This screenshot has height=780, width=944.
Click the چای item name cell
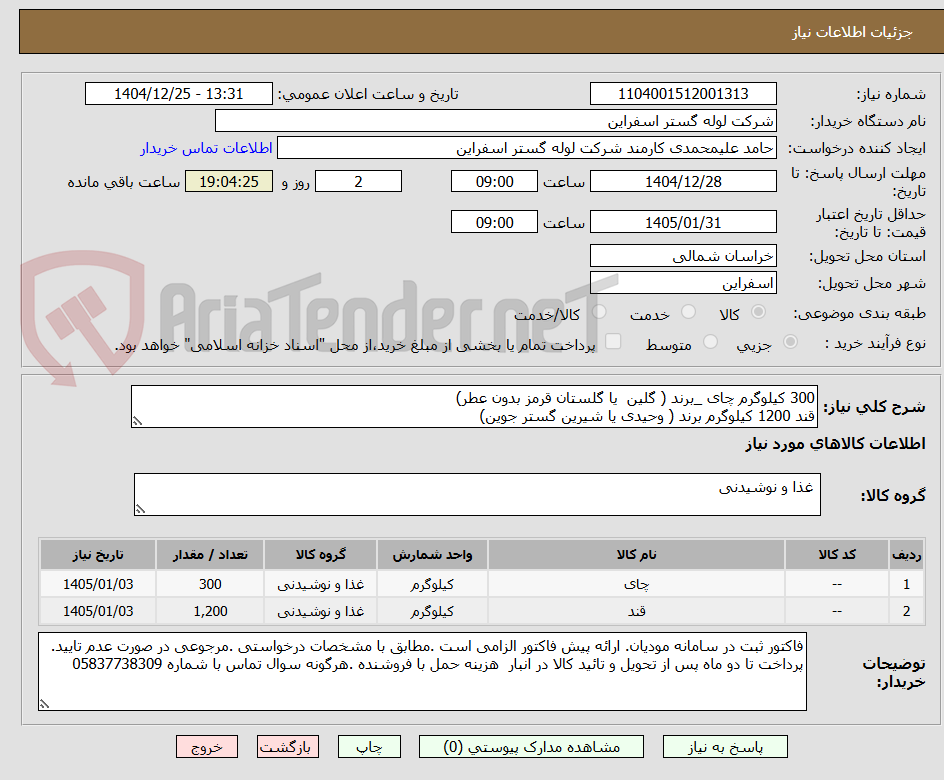(x=636, y=584)
